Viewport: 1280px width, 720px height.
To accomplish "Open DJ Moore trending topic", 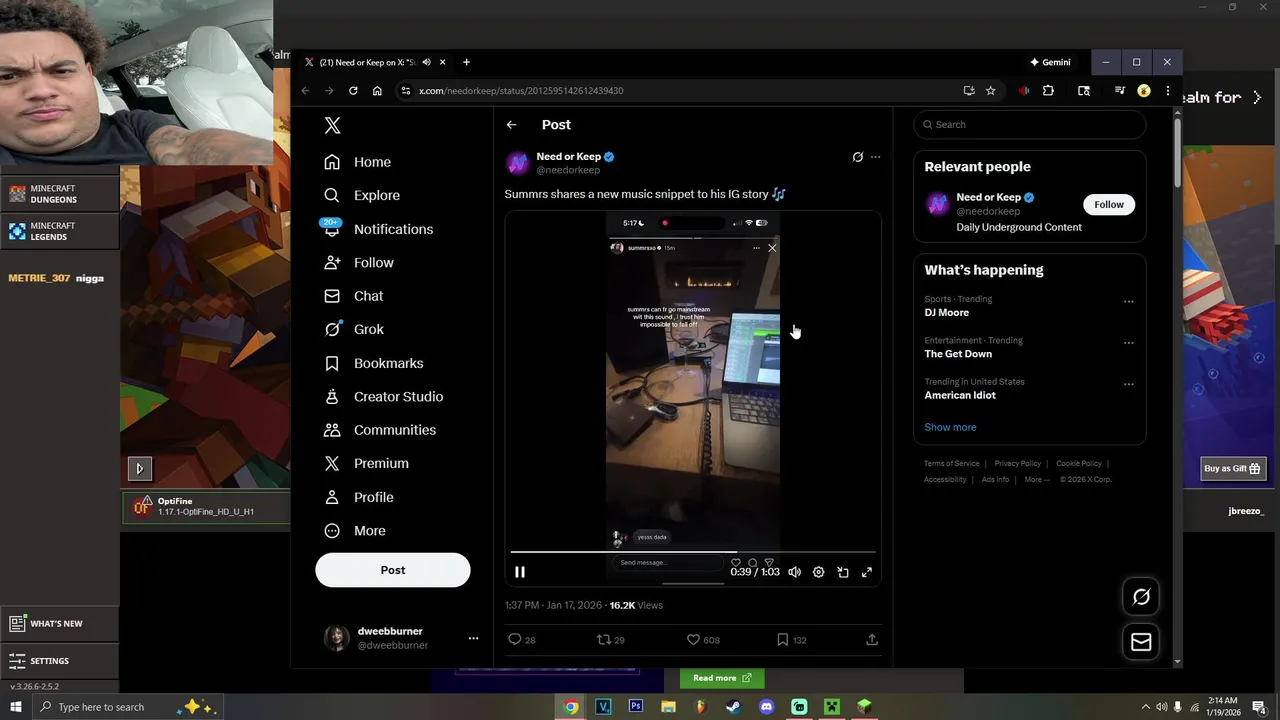I will click(x=946, y=312).
